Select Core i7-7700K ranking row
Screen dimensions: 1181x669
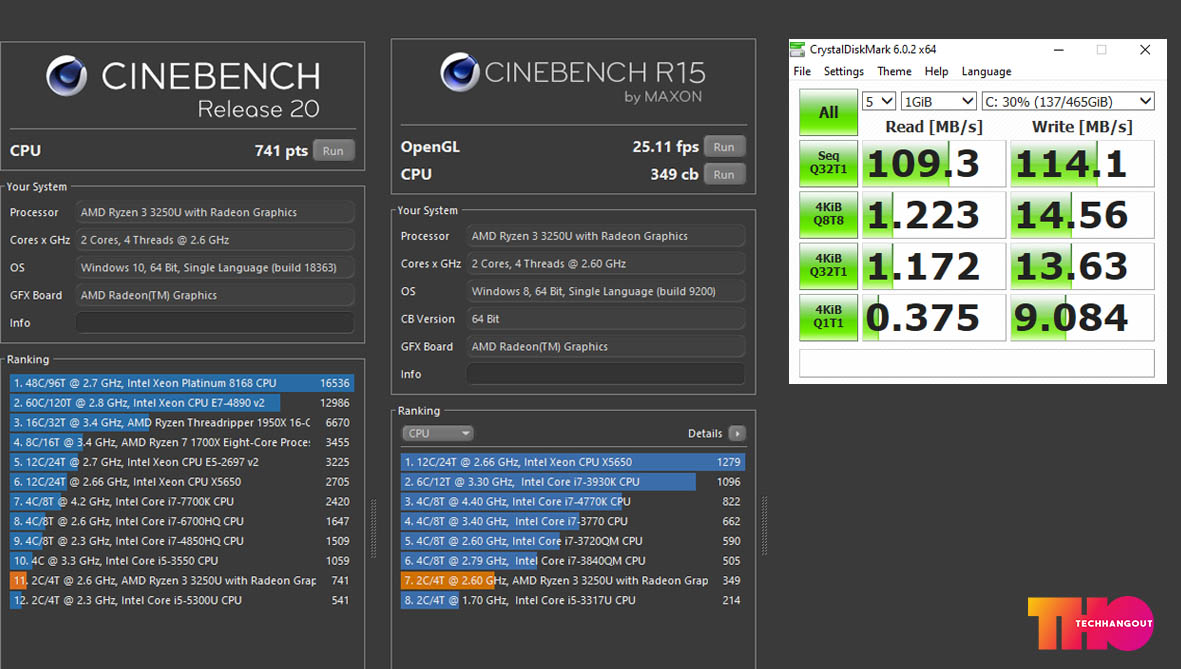coord(182,501)
